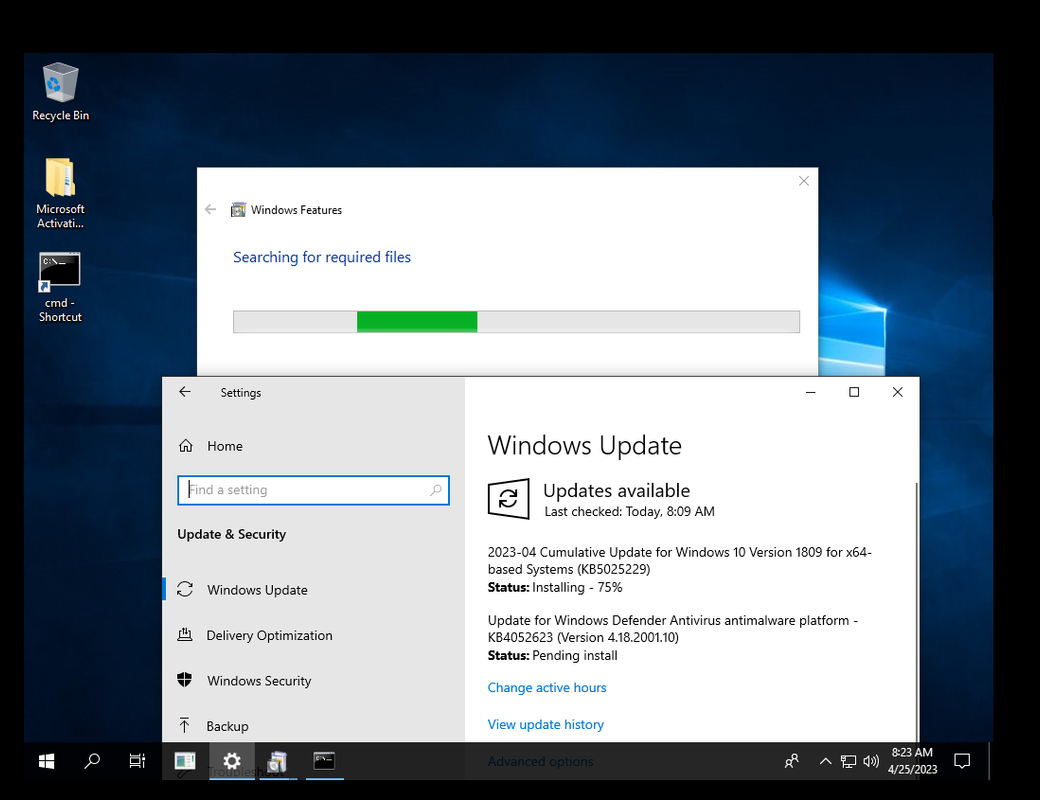Screen dimensions: 1040x800
Task: Go back in the Settings window
Action: 185,392
